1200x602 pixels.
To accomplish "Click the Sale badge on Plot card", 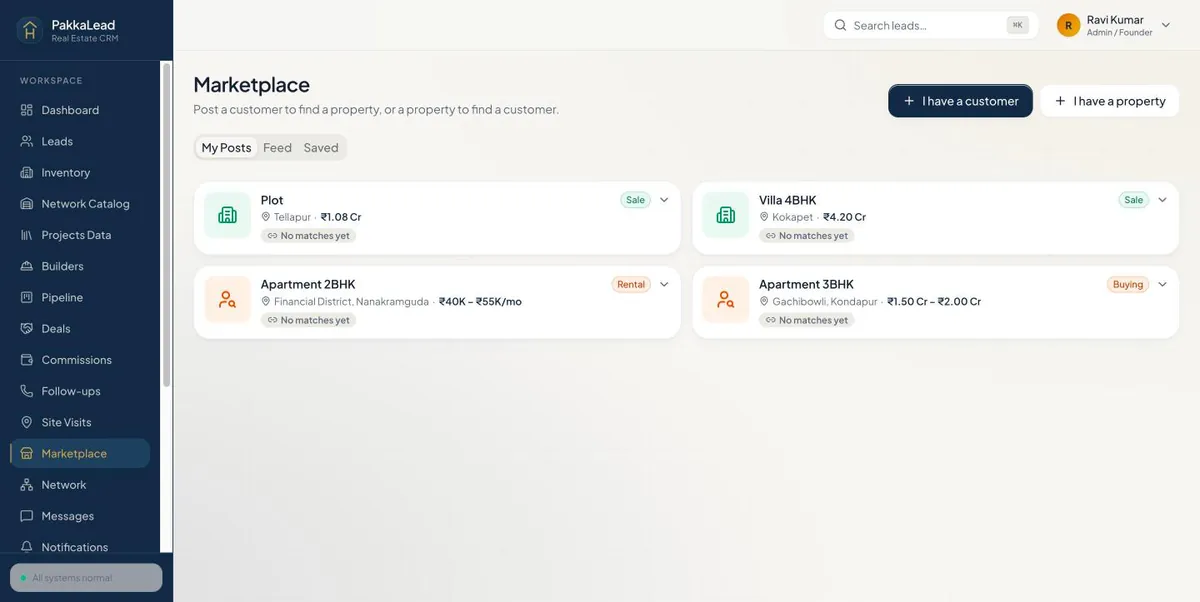I will (635, 200).
